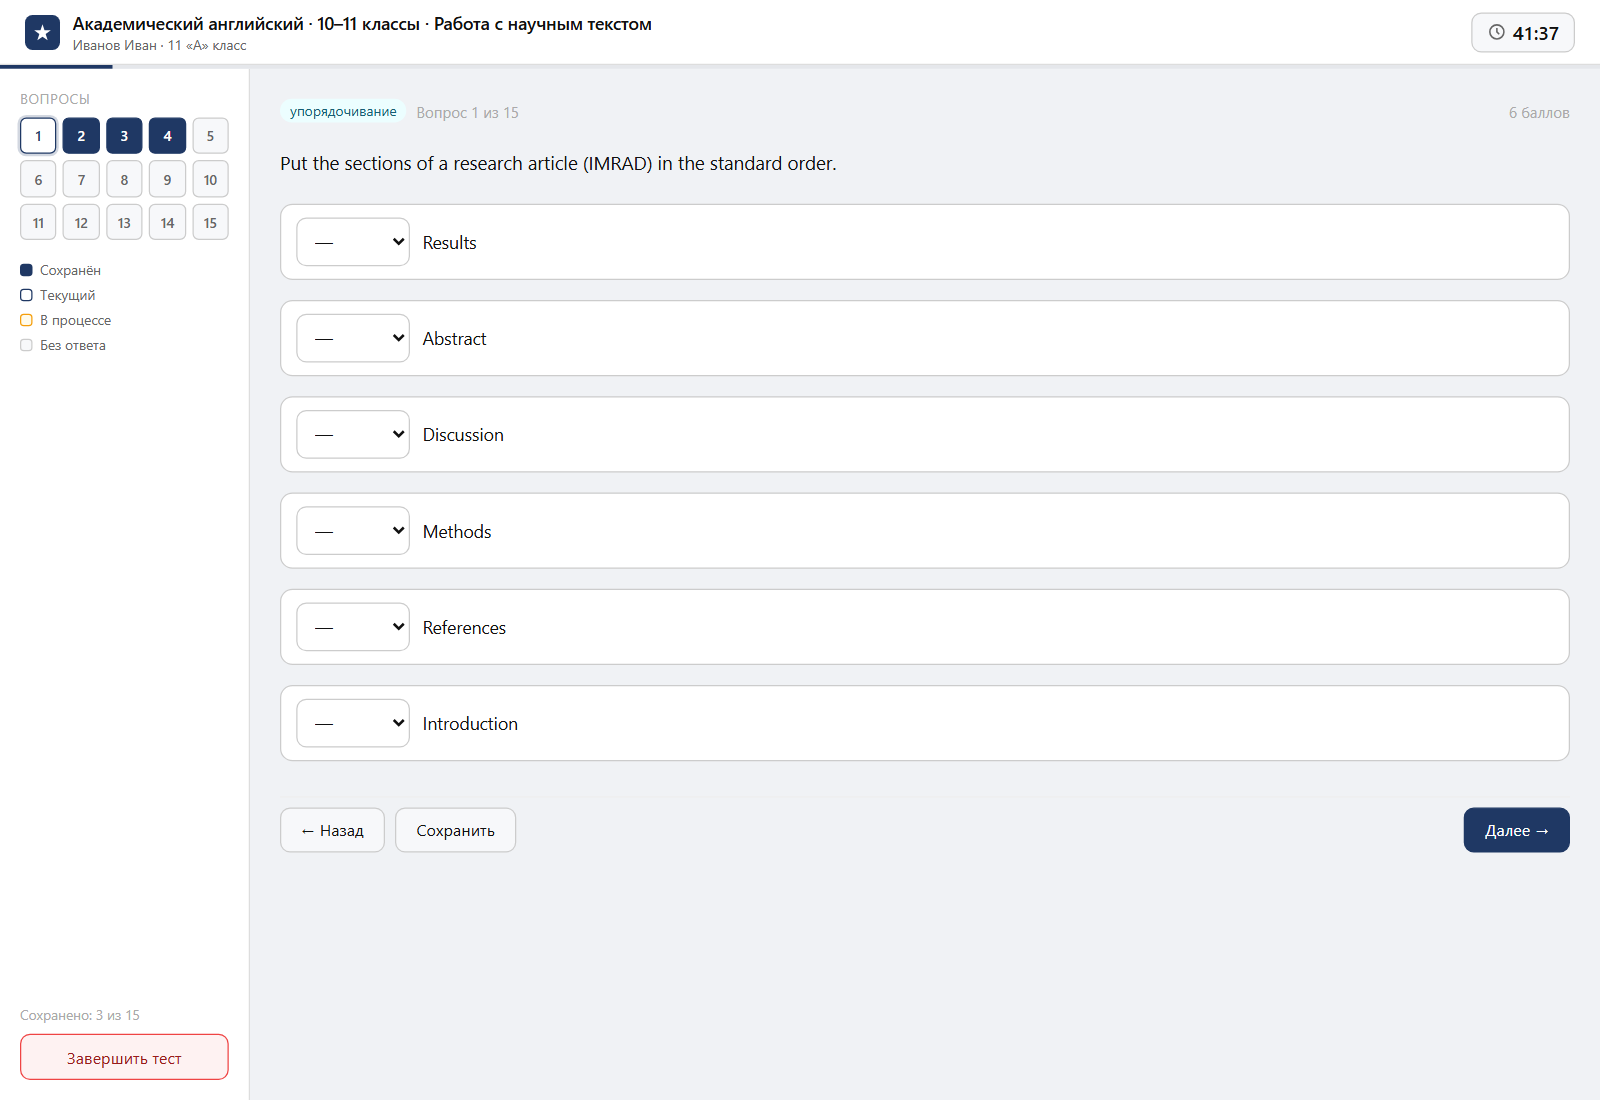
Task: Expand the position selector for Discussion
Action: coord(353,434)
